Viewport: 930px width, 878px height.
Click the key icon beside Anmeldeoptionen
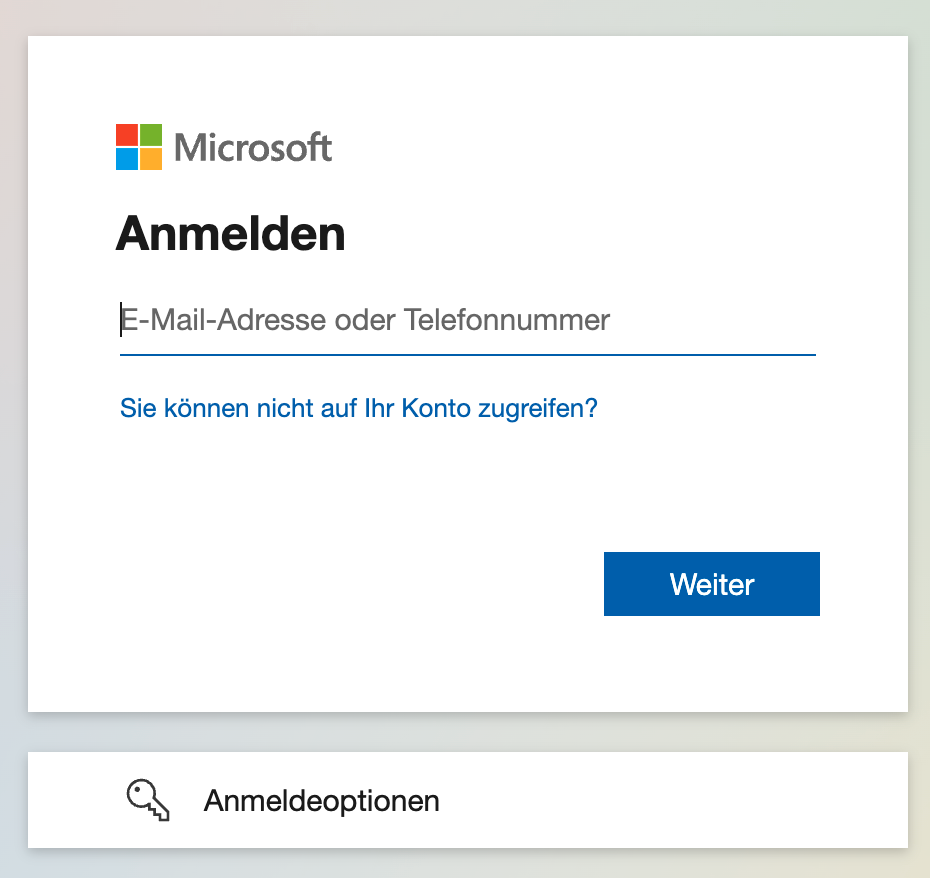click(x=148, y=800)
